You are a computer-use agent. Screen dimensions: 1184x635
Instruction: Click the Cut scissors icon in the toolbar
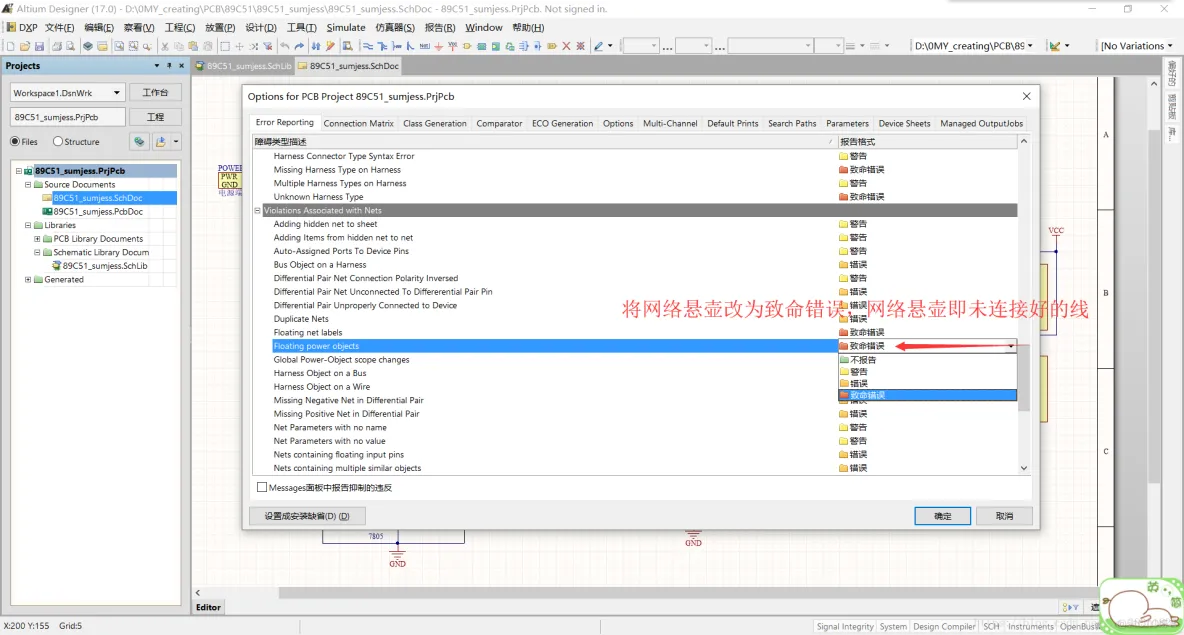[165, 46]
